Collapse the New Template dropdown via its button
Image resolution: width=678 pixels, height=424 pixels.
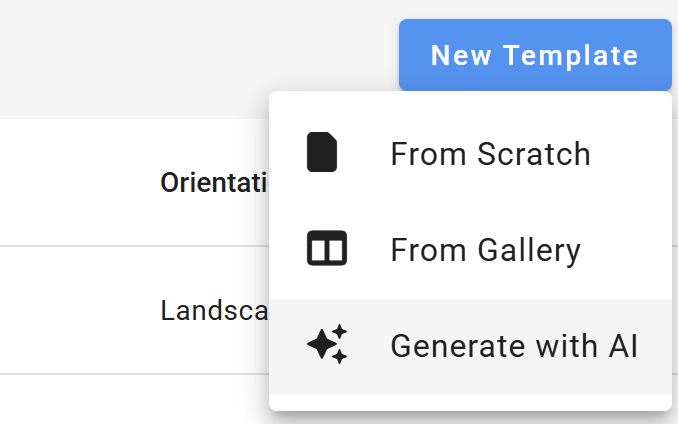pos(535,55)
